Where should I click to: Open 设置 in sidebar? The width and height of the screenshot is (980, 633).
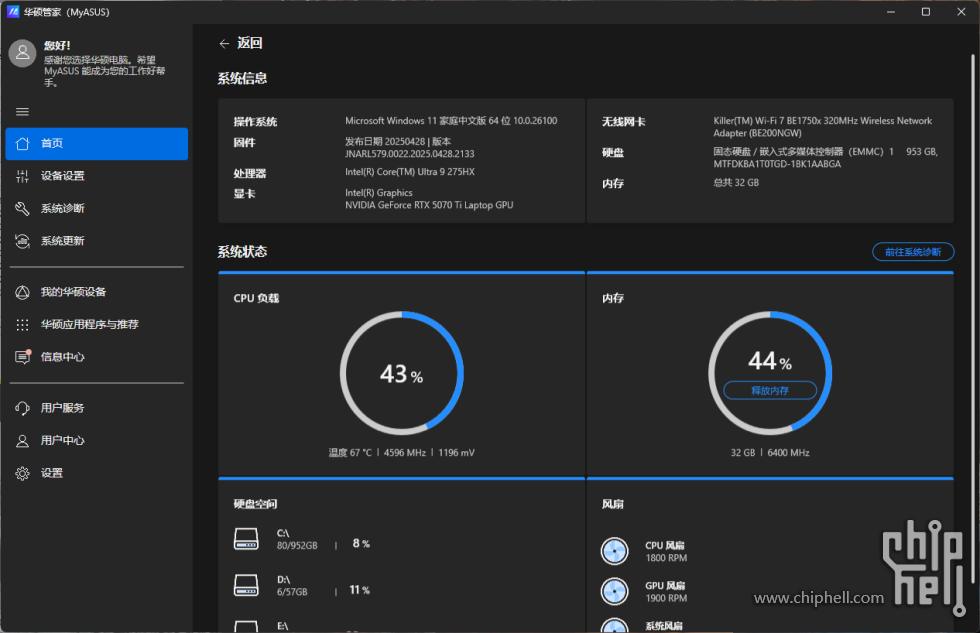pyautogui.click(x=97, y=474)
